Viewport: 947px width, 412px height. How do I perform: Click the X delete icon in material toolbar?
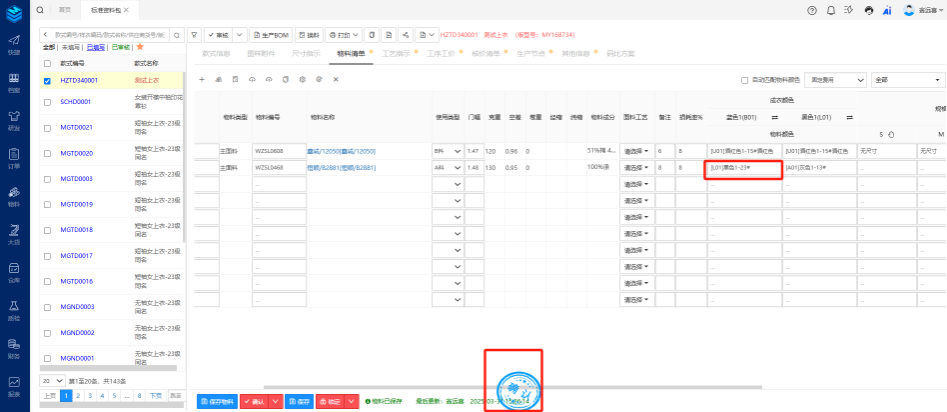click(x=335, y=79)
